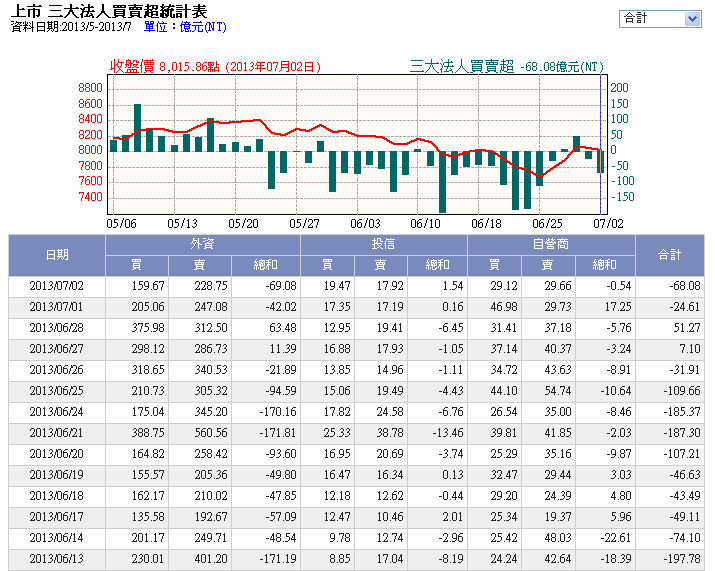Click the 收盤價 closing price legend label
Viewport: 715px width, 571px height.
[132, 67]
